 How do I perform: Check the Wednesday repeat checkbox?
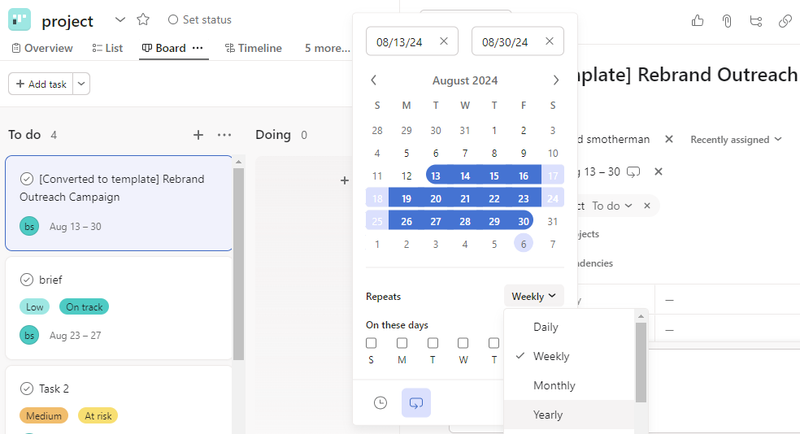(463, 343)
